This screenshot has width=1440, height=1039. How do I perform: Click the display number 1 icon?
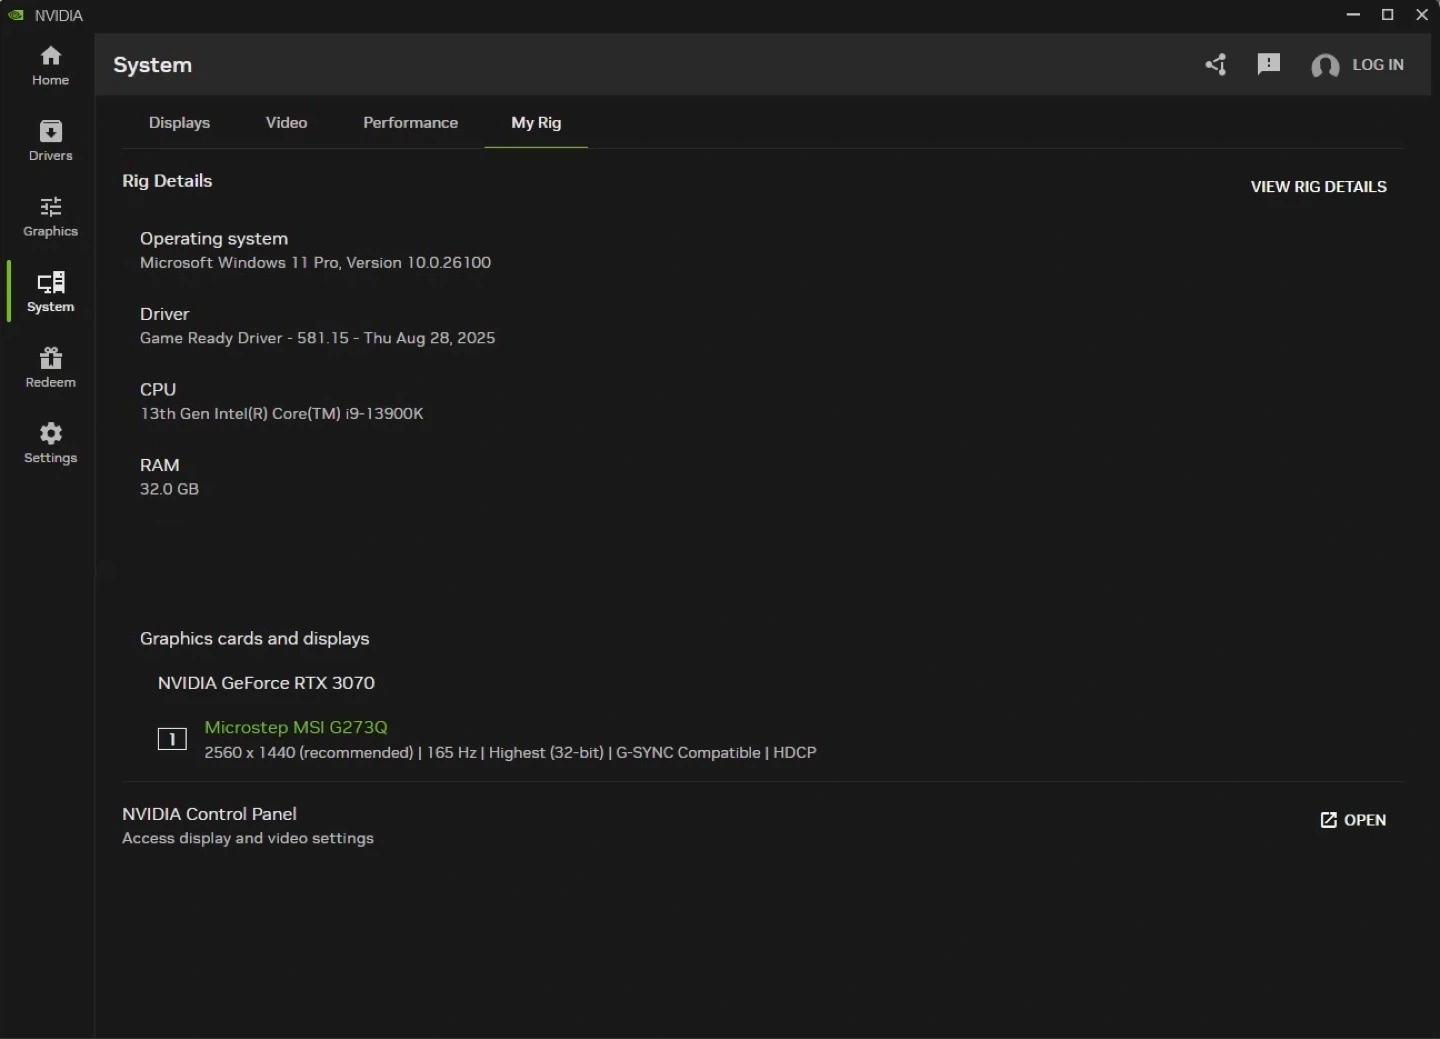click(x=172, y=739)
